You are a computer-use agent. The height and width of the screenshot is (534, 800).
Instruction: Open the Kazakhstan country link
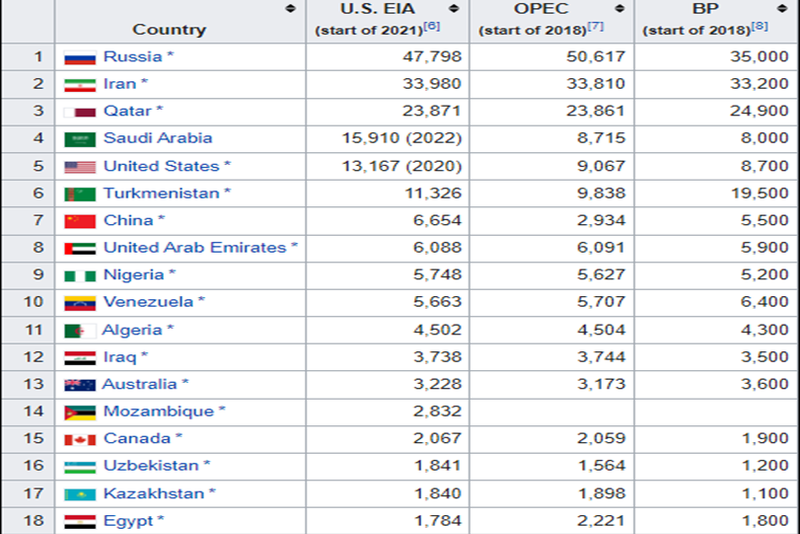(x=153, y=493)
